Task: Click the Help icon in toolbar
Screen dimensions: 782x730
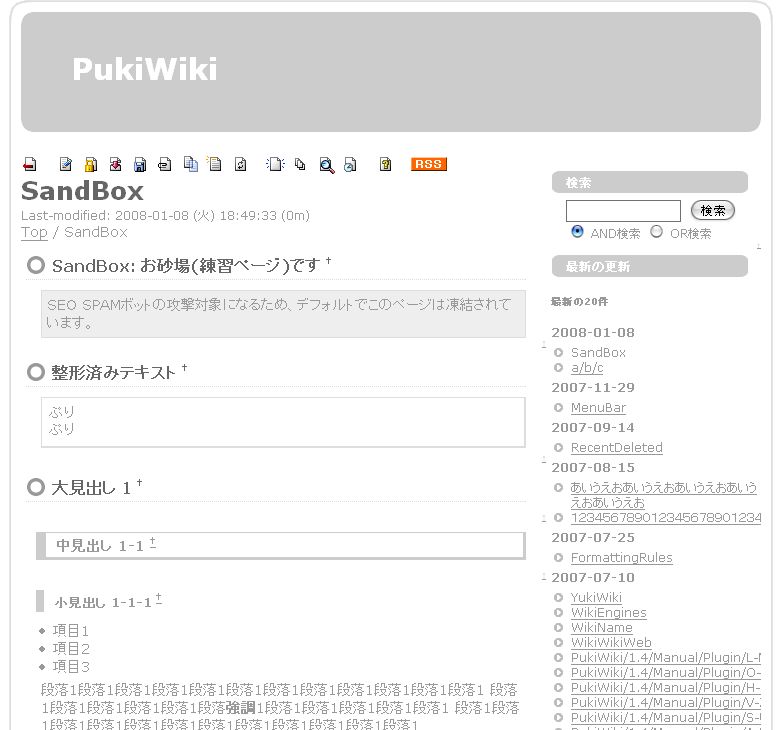Action: [x=385, y=165]
